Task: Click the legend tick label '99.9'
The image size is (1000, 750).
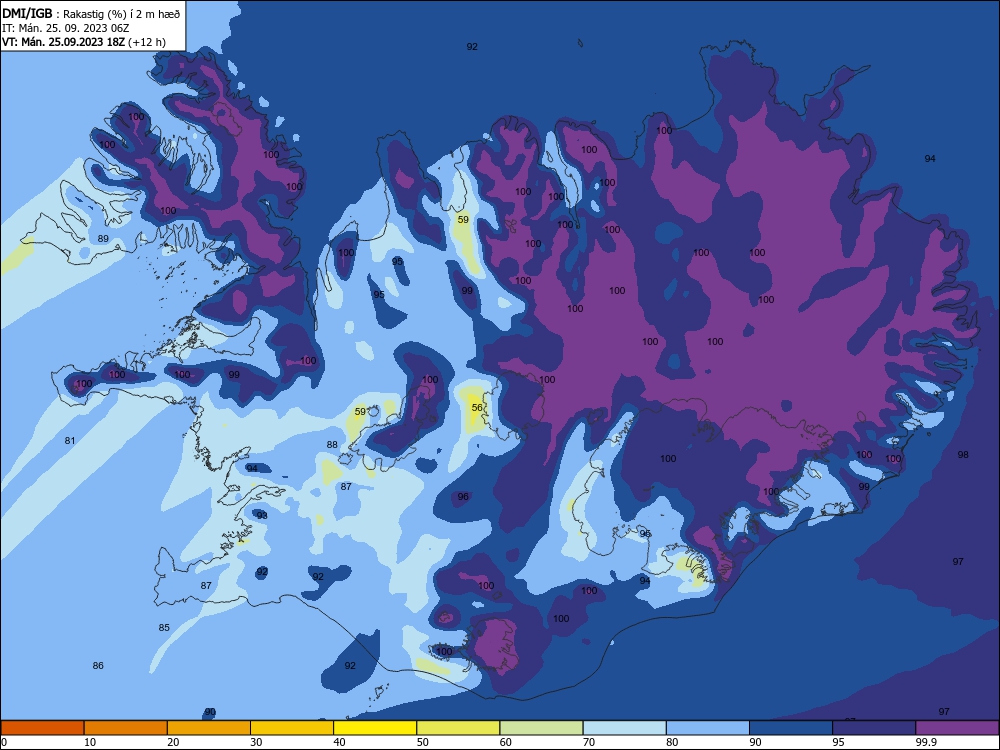Action: 926,742
